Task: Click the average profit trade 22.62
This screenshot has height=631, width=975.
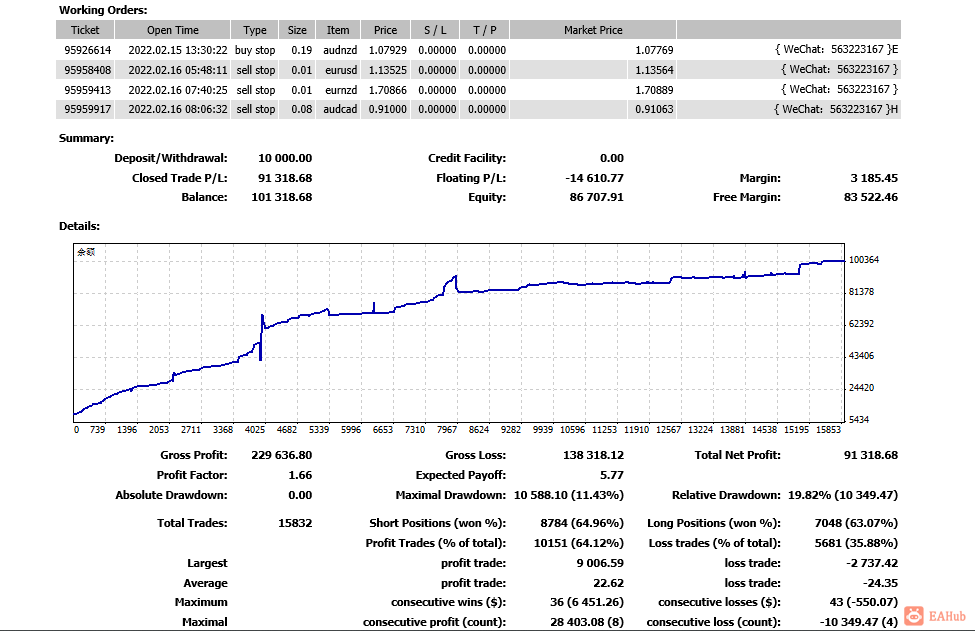Action: (609, 583)
